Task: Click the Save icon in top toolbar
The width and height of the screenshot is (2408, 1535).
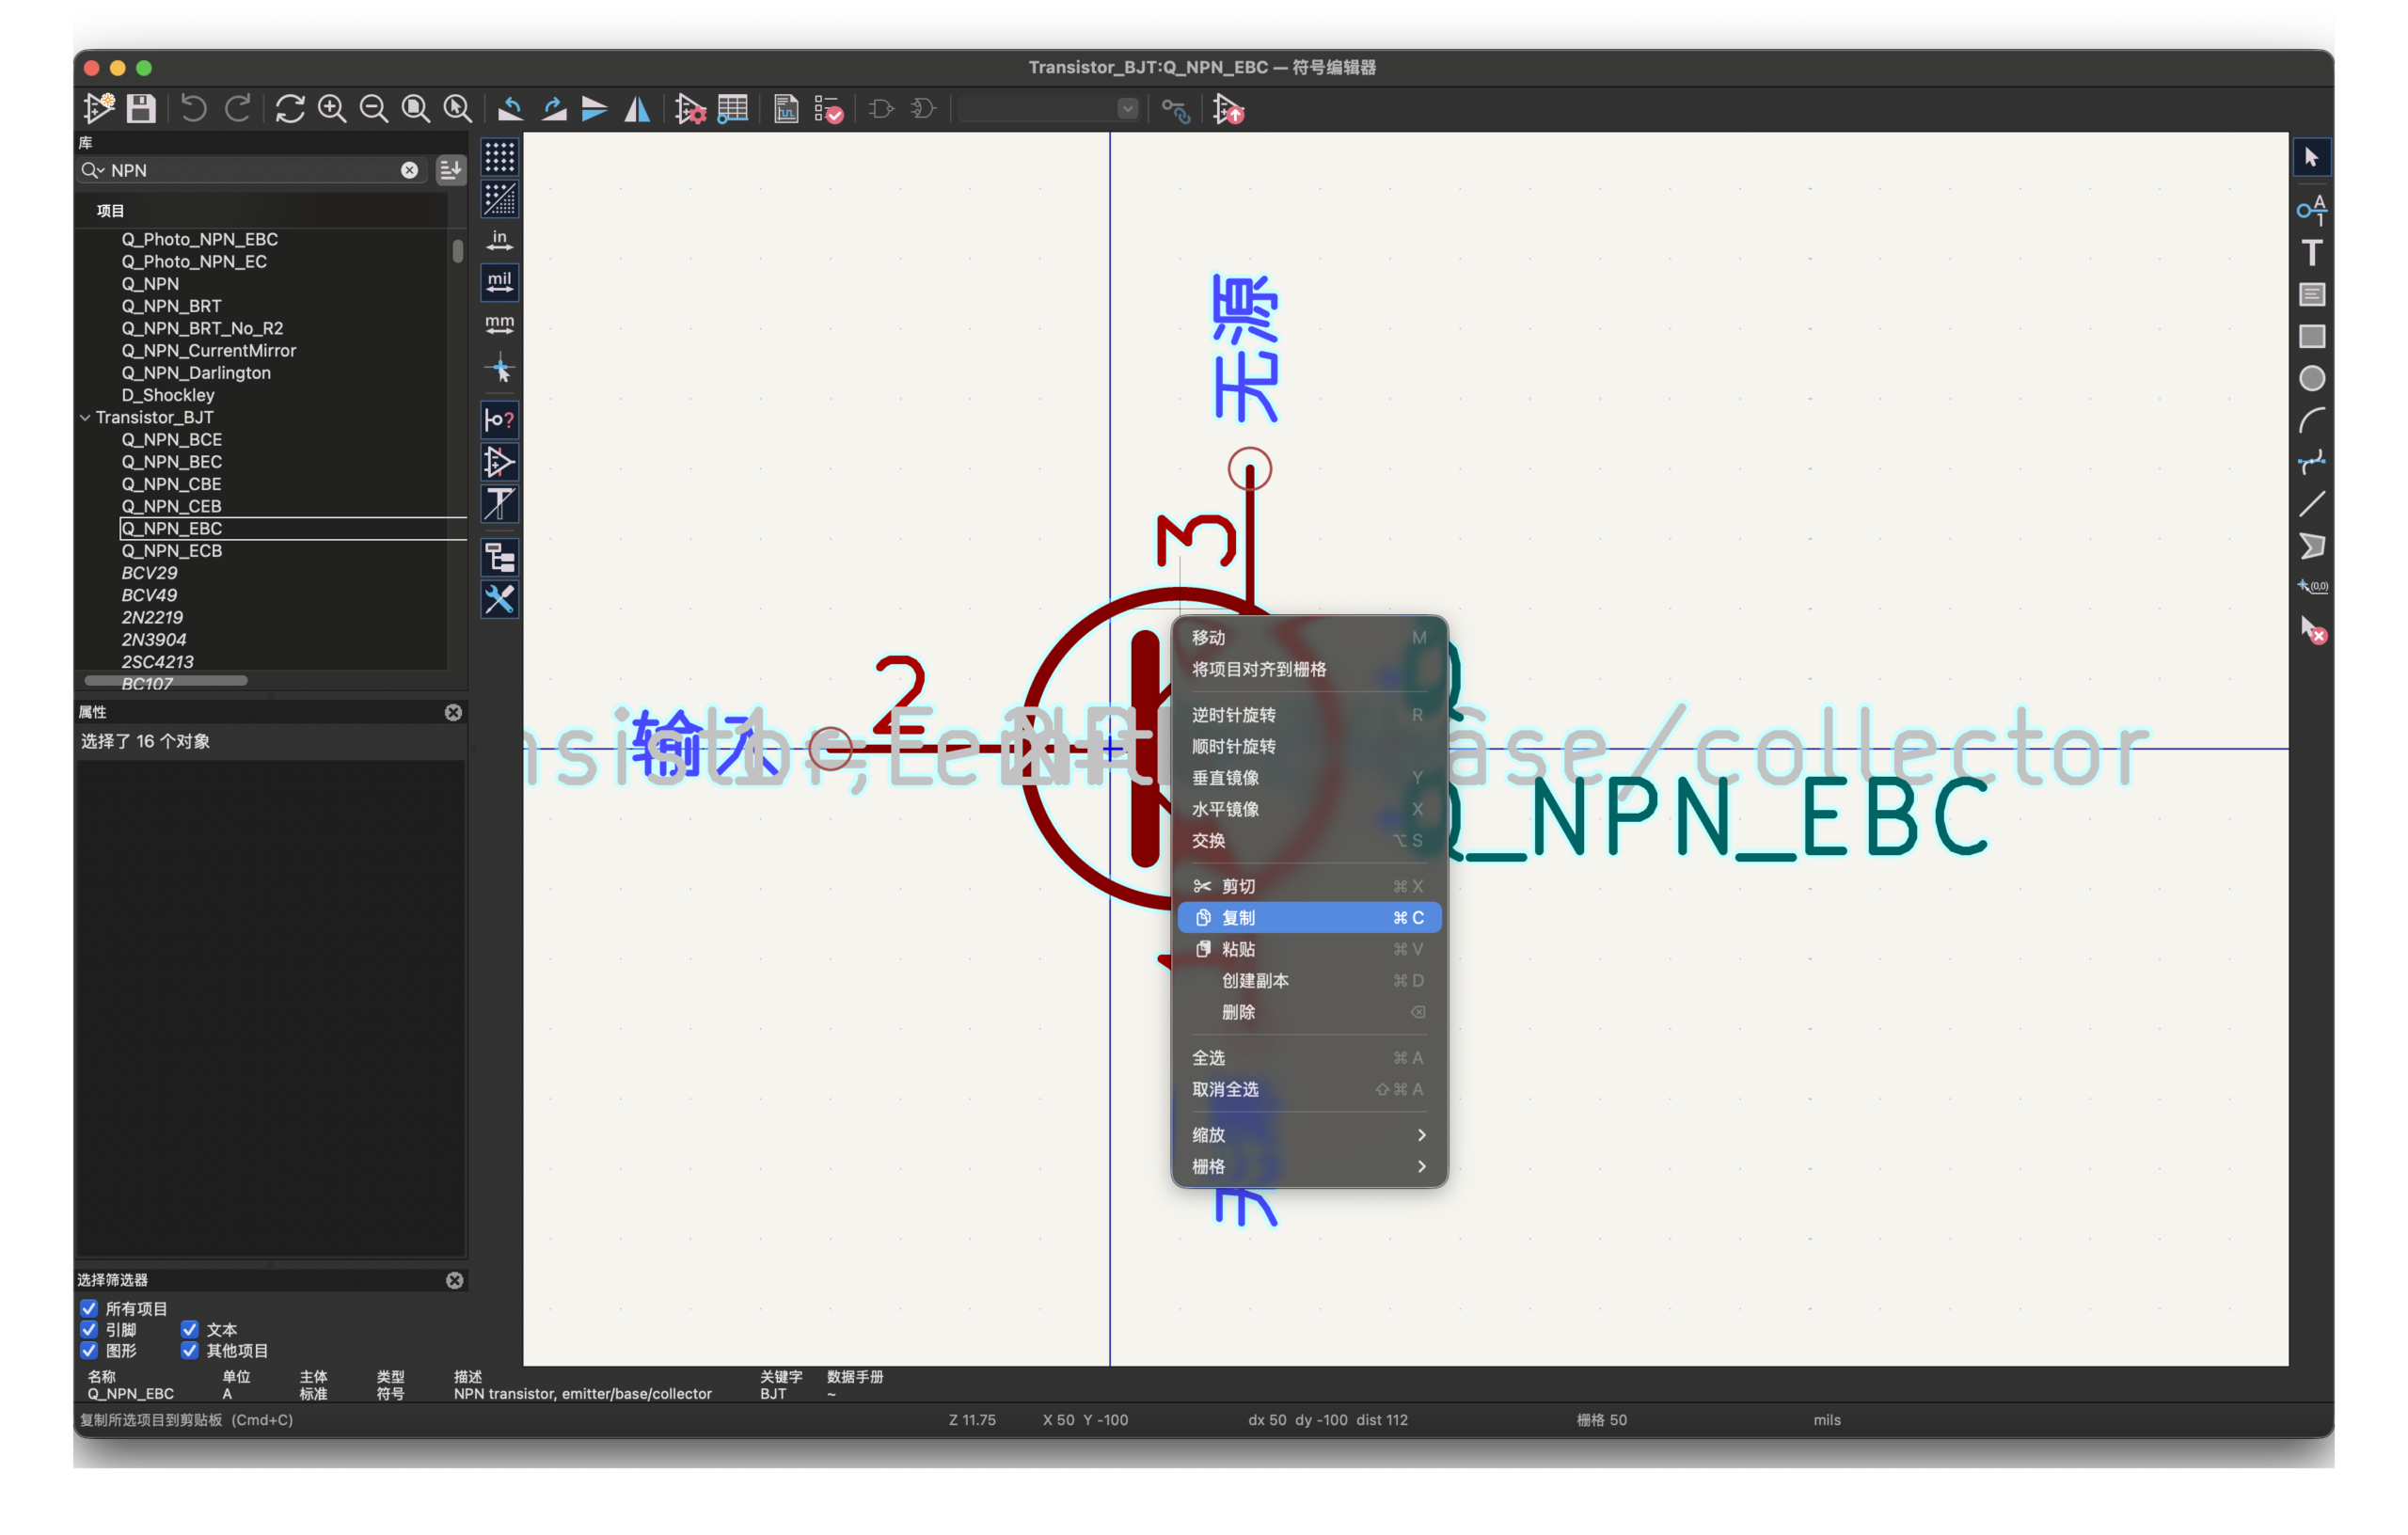Action: pos(141,108)
